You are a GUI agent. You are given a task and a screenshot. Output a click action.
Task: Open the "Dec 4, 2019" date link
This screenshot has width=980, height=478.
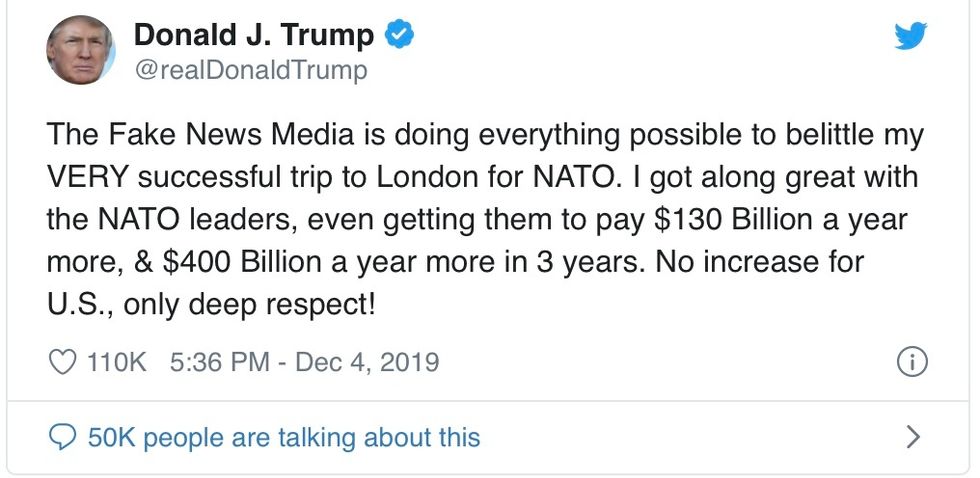369,361
